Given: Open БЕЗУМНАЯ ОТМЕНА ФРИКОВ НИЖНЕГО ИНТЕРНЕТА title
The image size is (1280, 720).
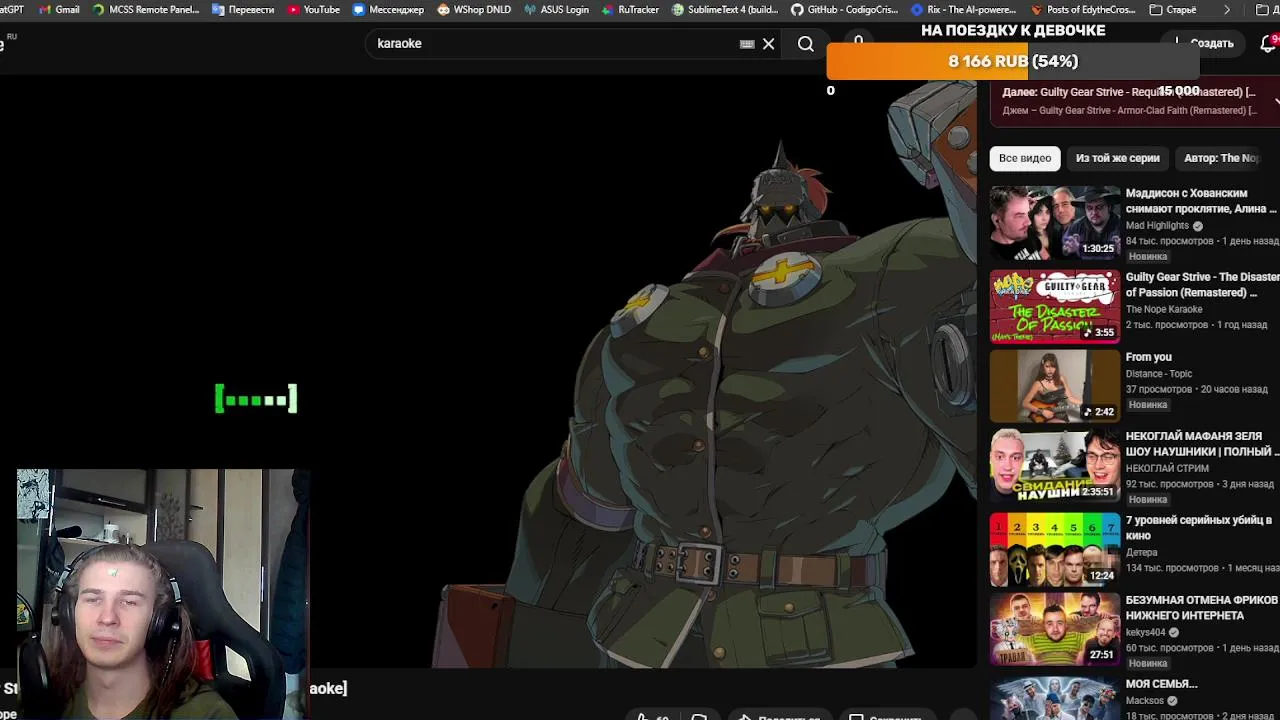Looking at the screenshot, I should click(1202, 608).
